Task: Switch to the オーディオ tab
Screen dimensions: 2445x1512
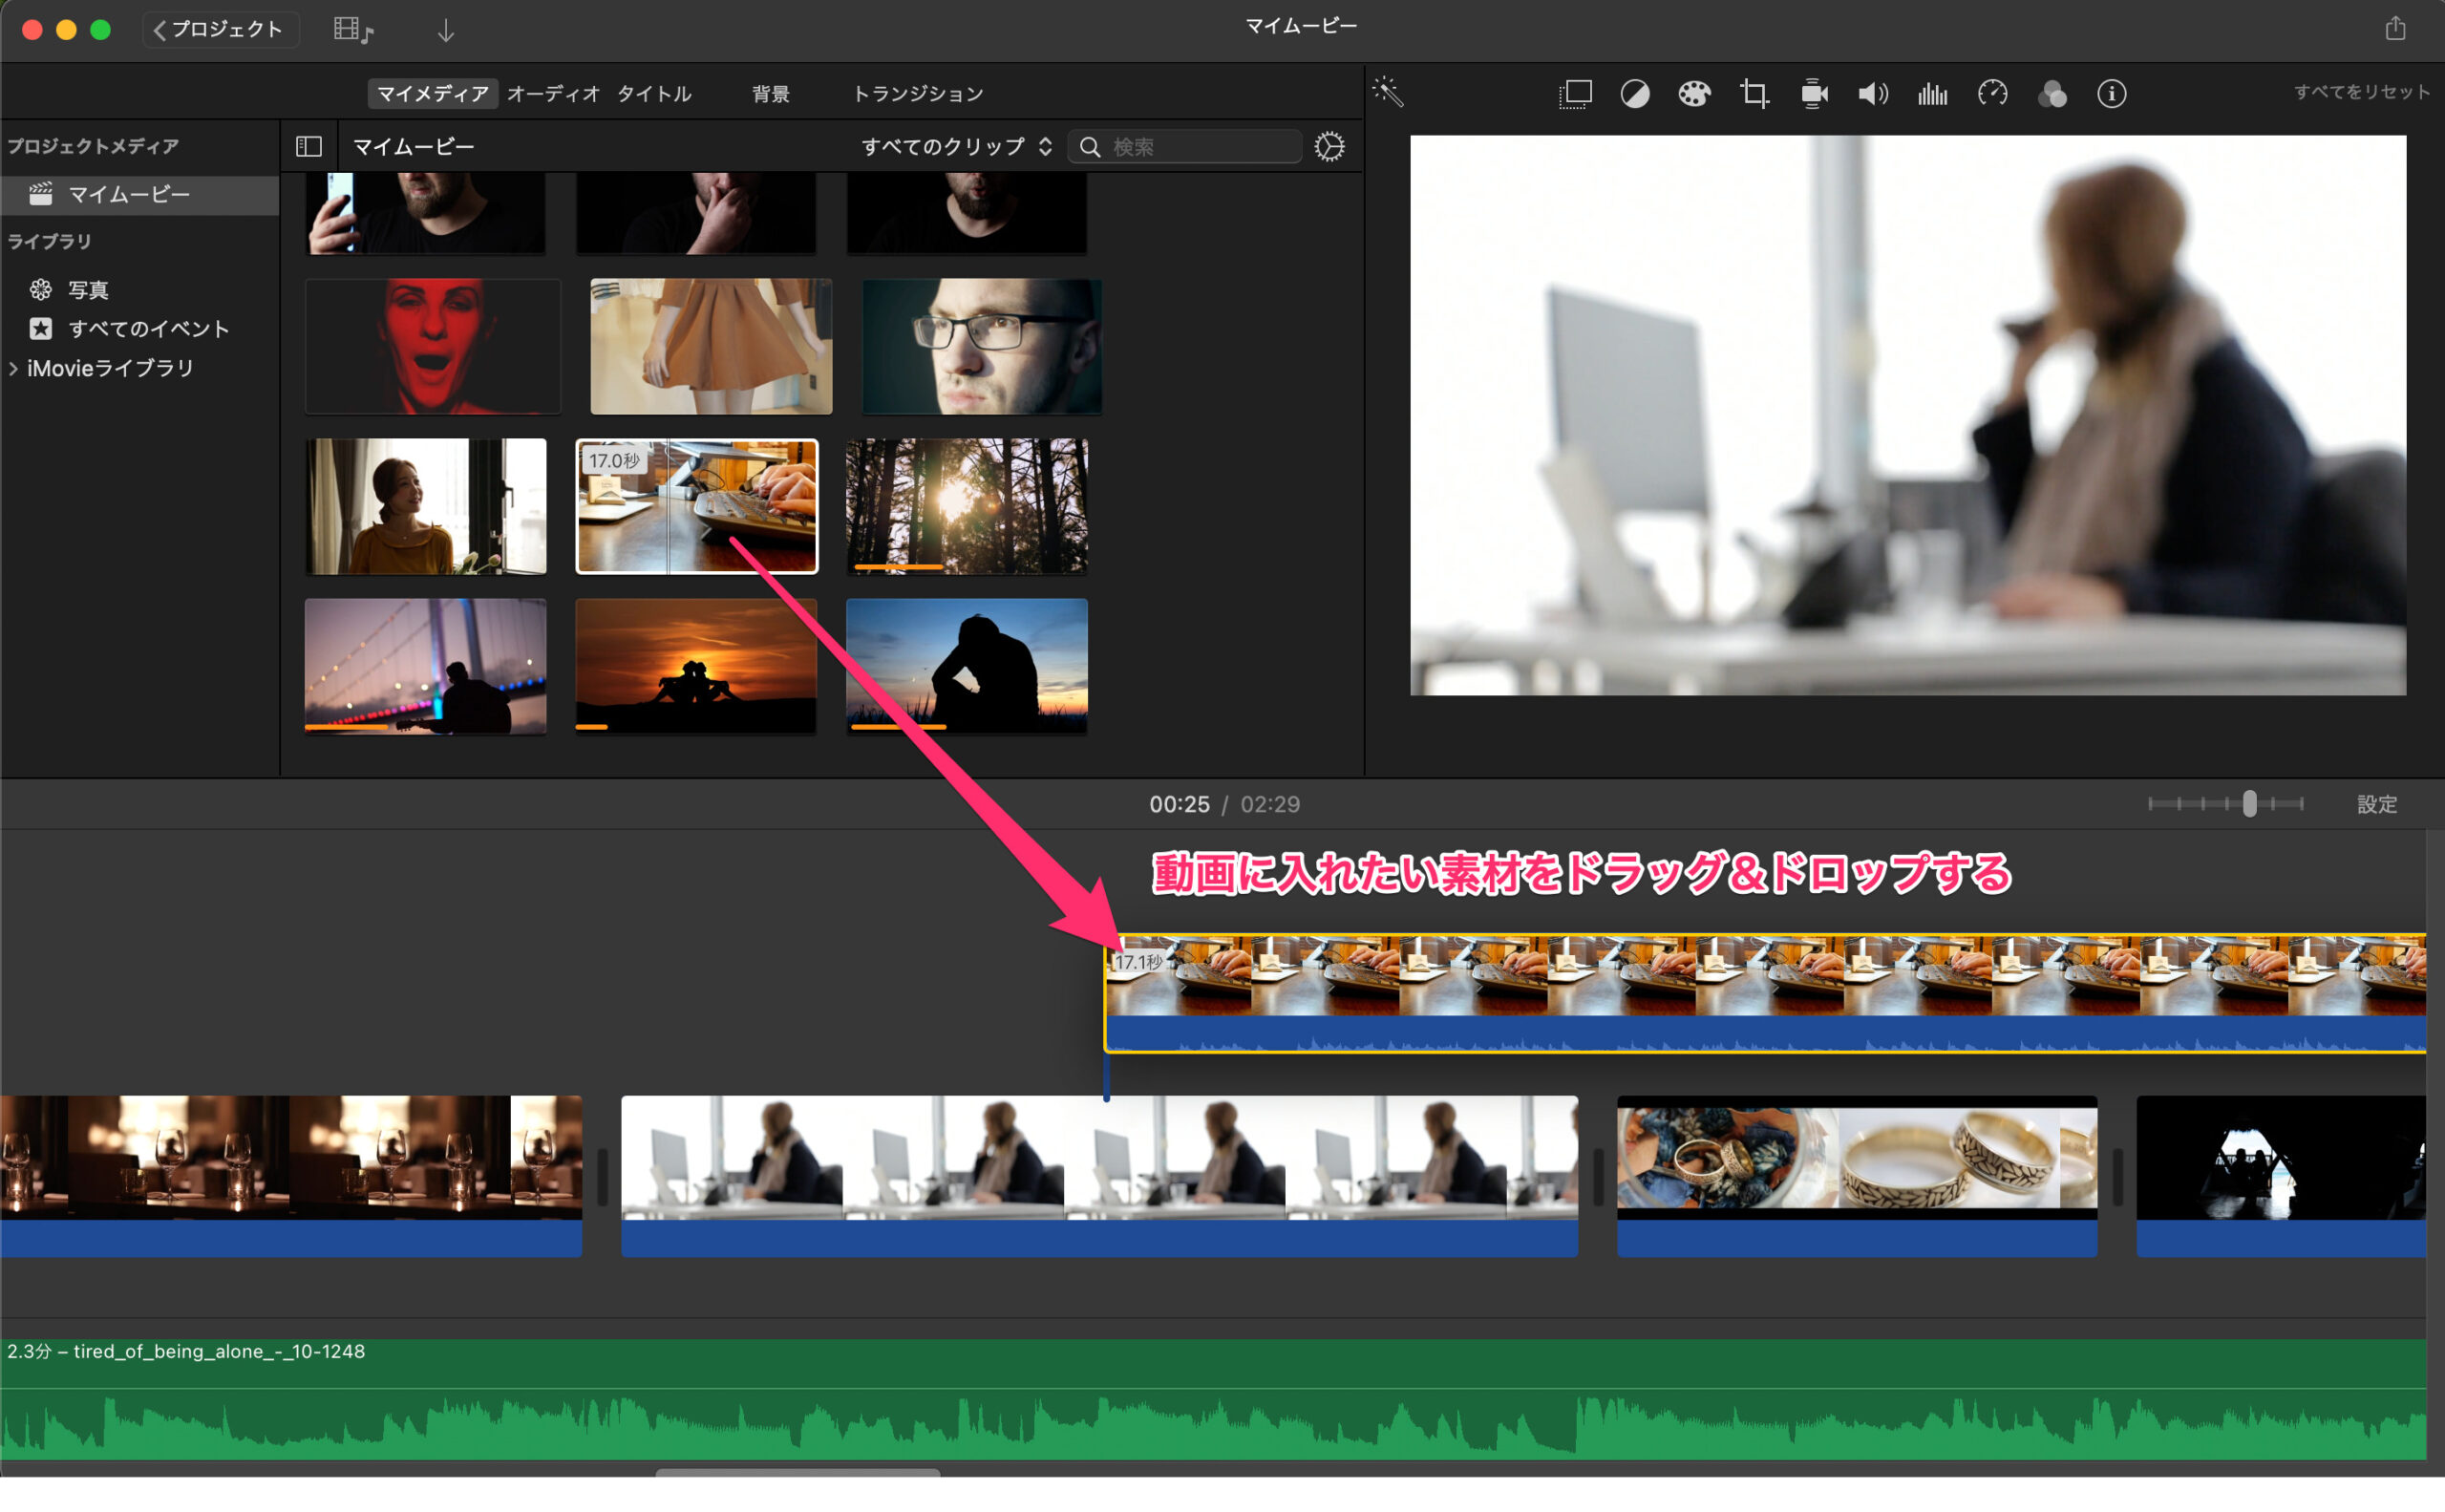Action: 553,94
